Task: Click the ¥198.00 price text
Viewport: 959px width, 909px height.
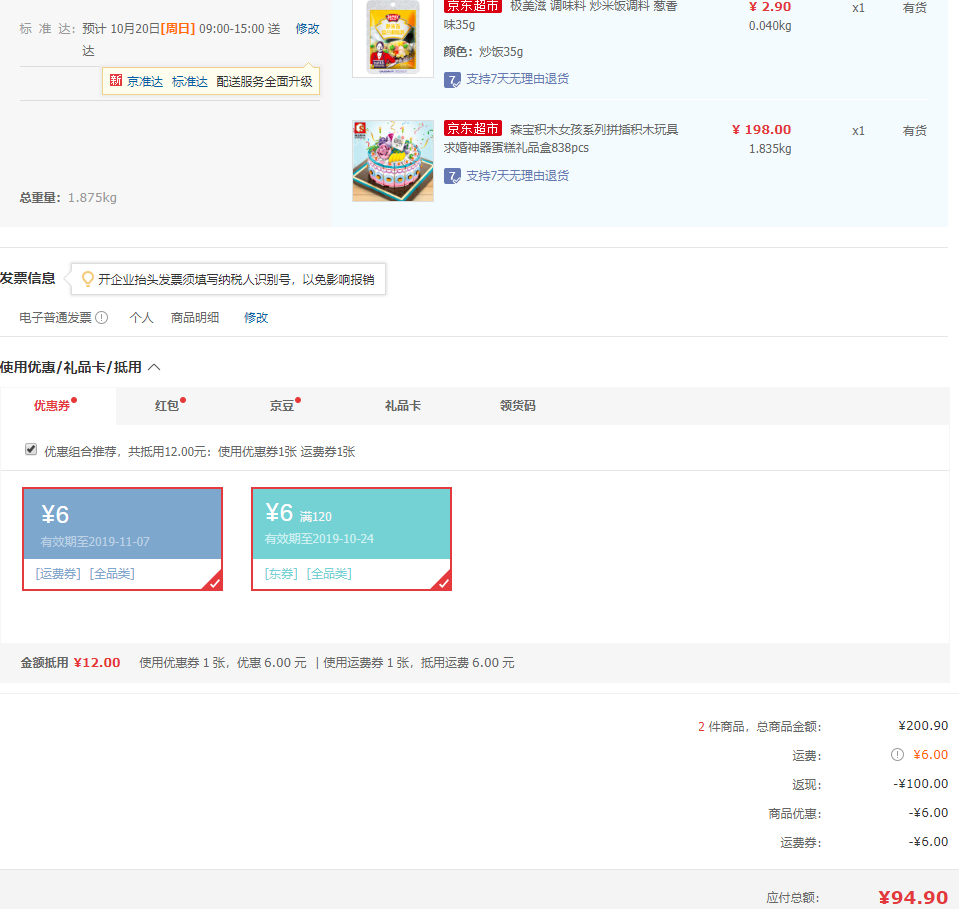Action: tap(761, 130)
